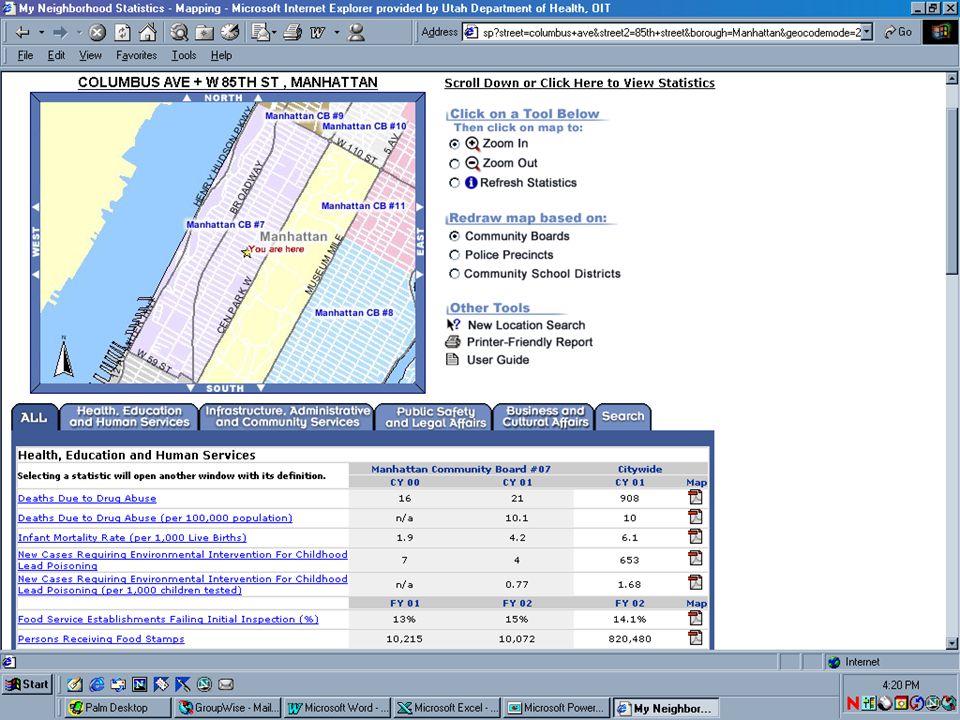Switch to GroupWise Mail taskbar button
960x720 pixels.
(x=228, y=708)
